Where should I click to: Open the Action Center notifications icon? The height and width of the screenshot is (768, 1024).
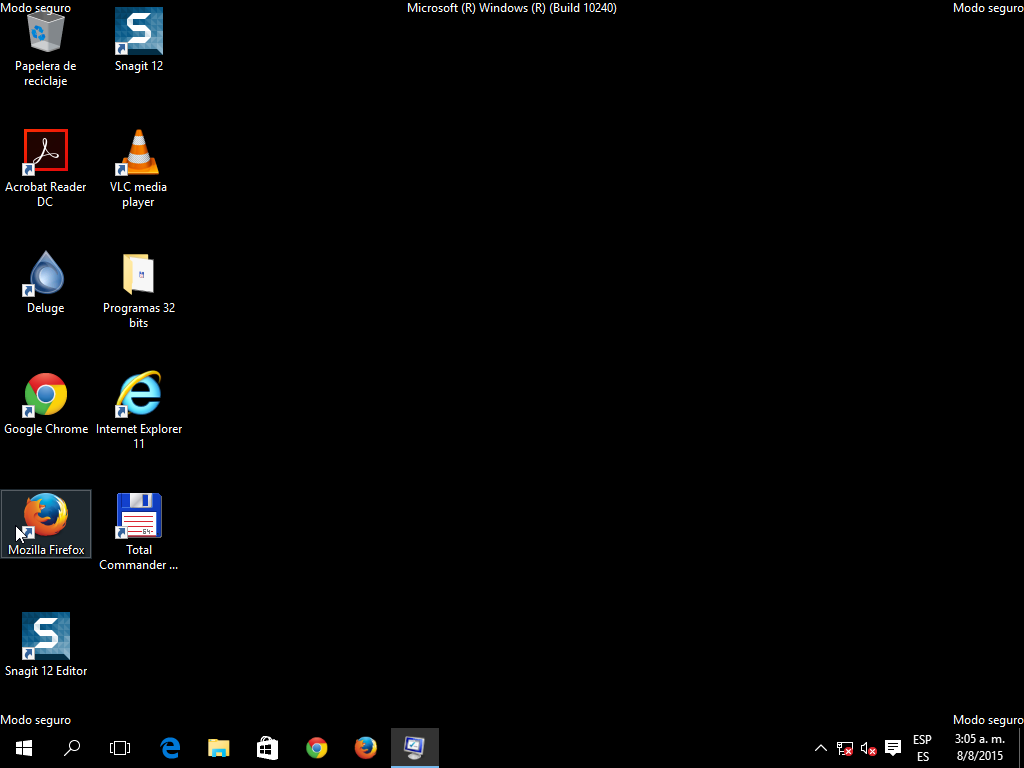[893, 748]
